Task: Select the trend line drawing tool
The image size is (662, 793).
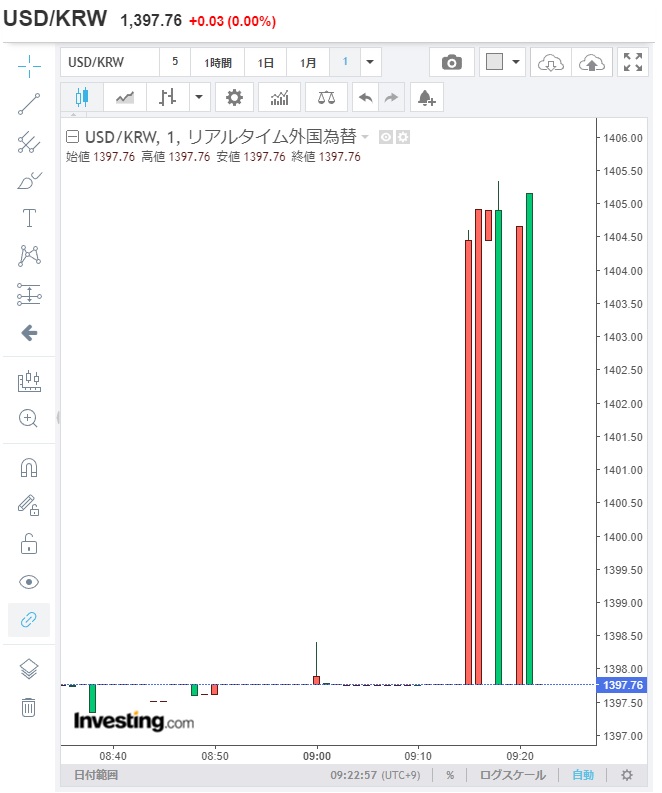Action: tap(29, 104)
